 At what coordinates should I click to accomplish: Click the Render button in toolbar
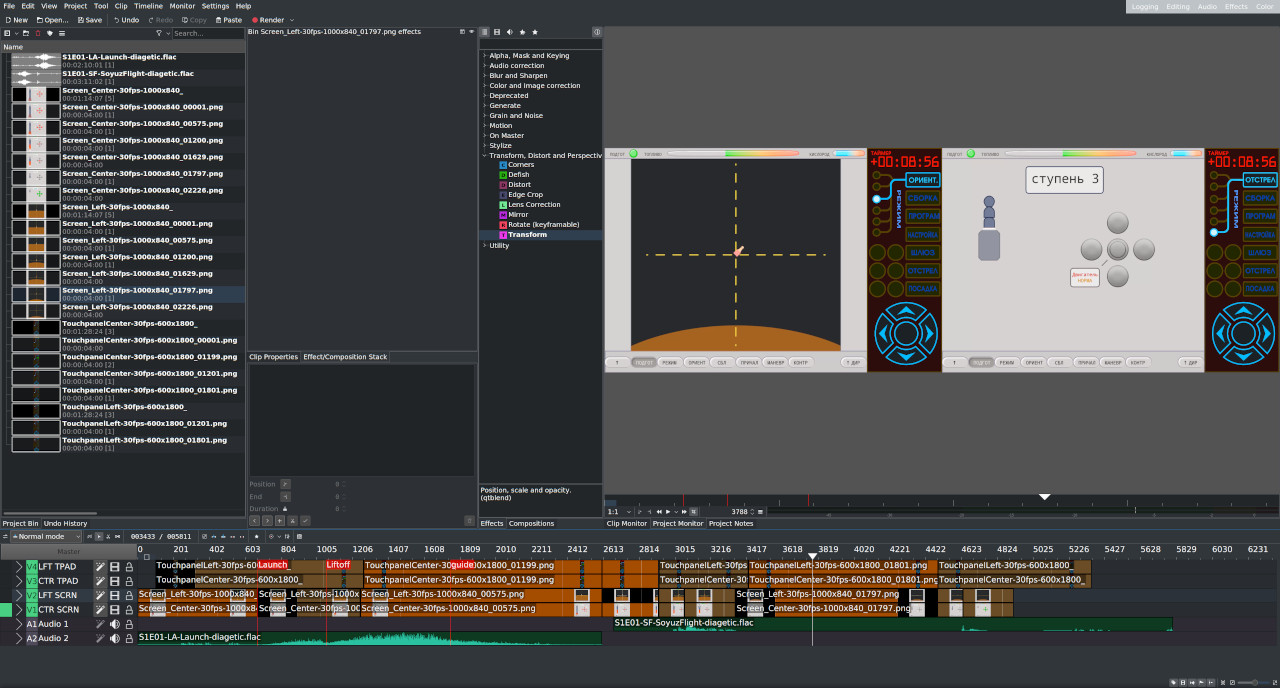coord(268,20)
